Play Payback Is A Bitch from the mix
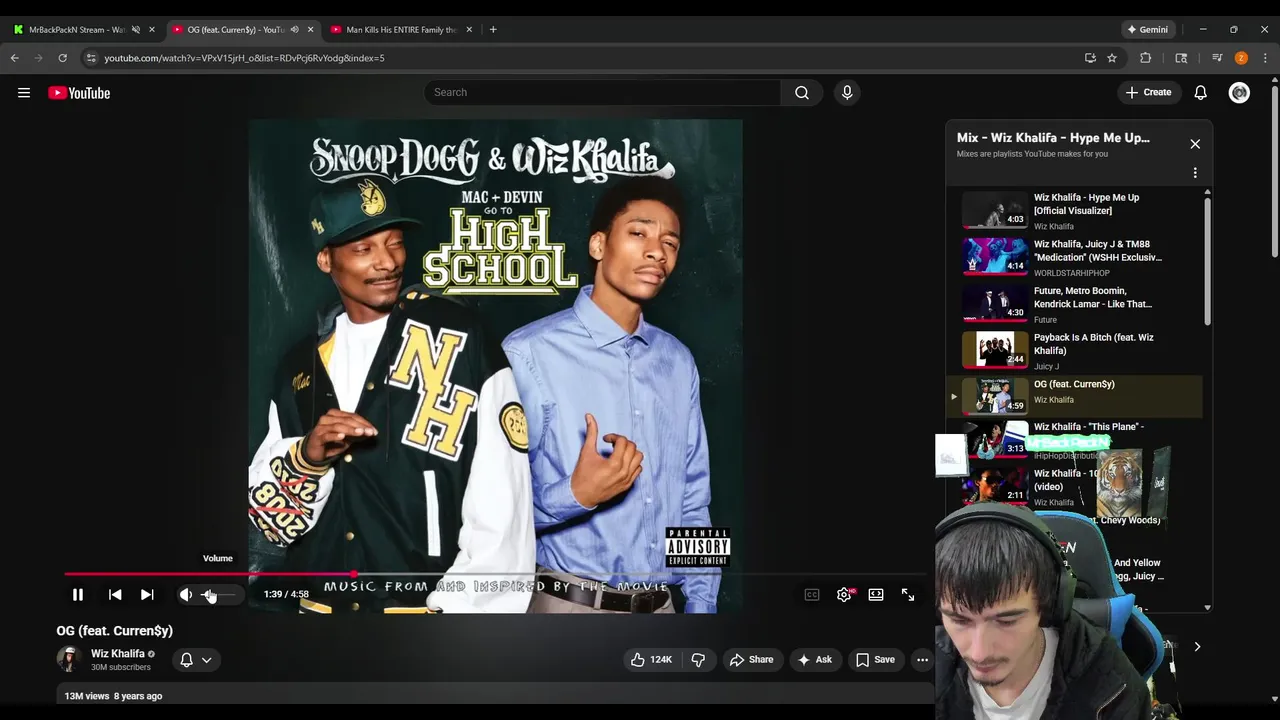Screen dimensions: 1280x720 coord(1075,351)
